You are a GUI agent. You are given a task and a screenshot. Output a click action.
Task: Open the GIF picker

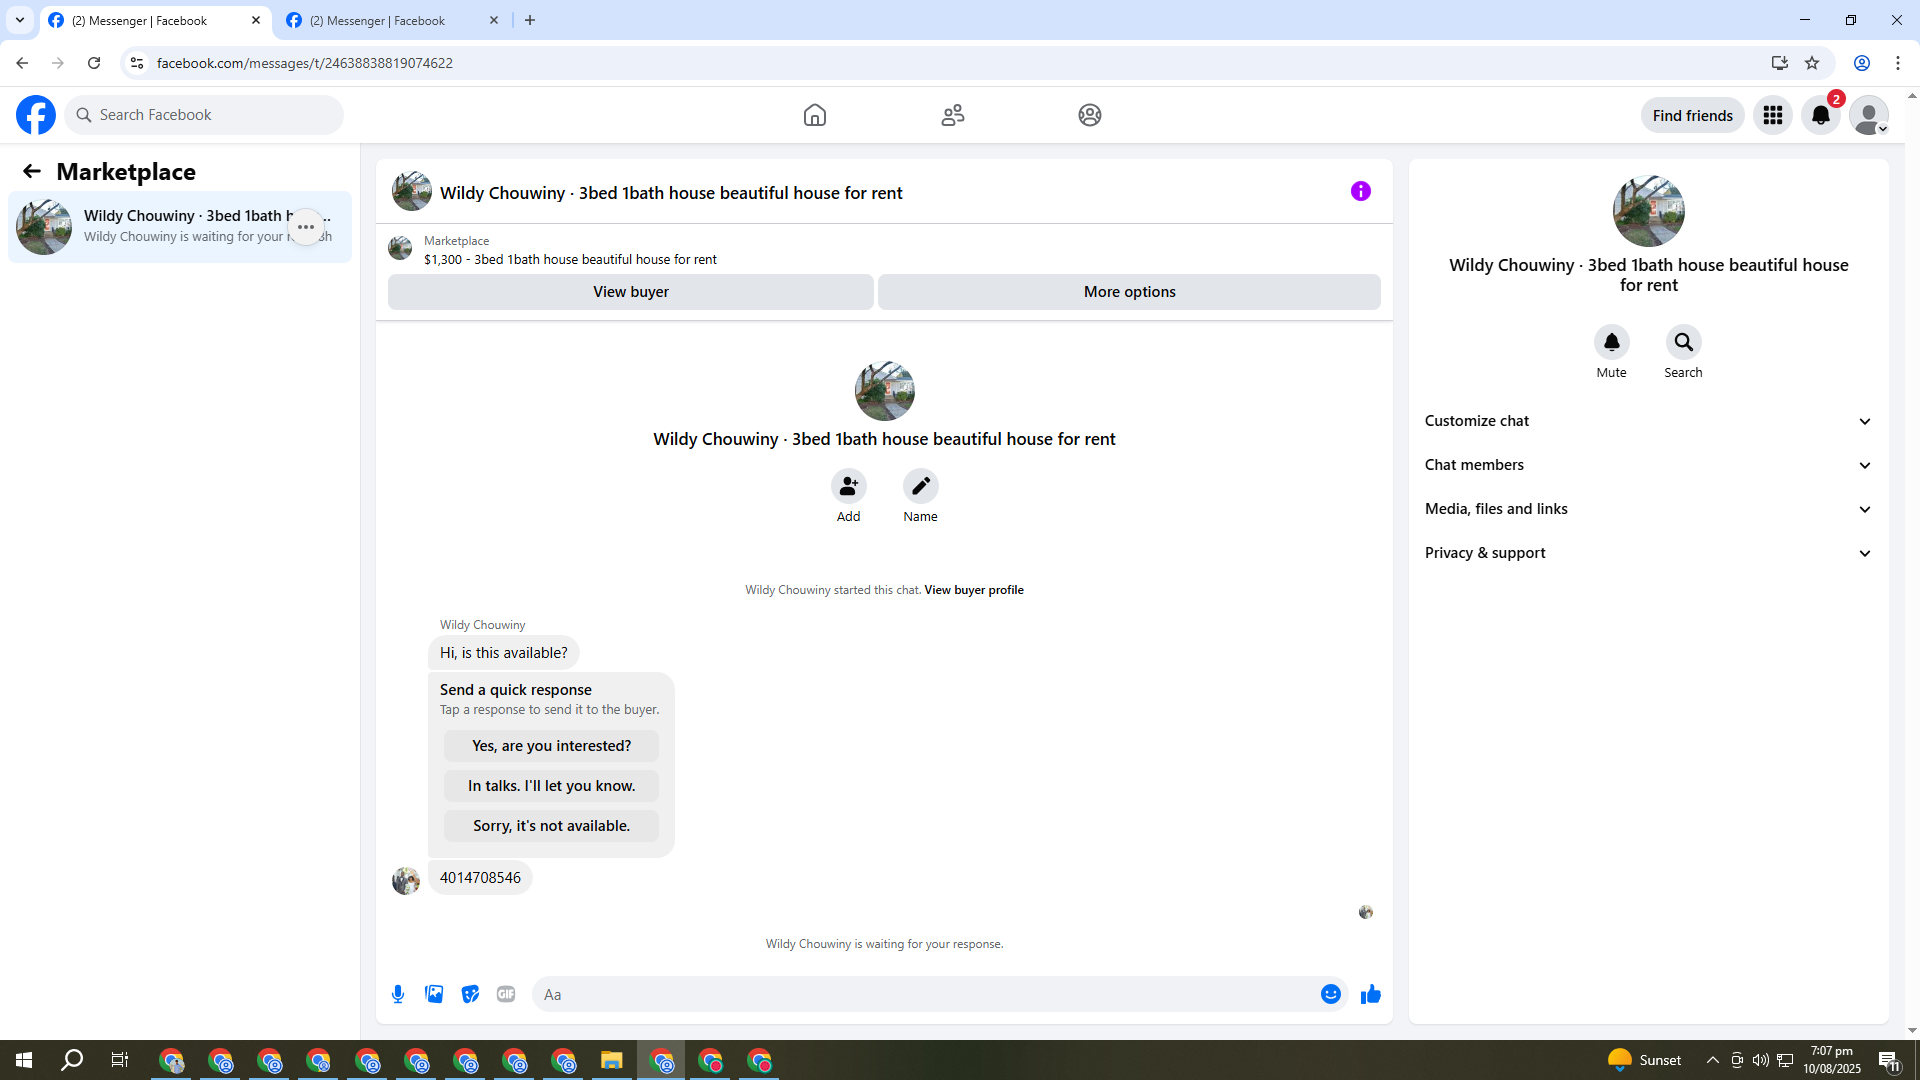tap(506, 994)
